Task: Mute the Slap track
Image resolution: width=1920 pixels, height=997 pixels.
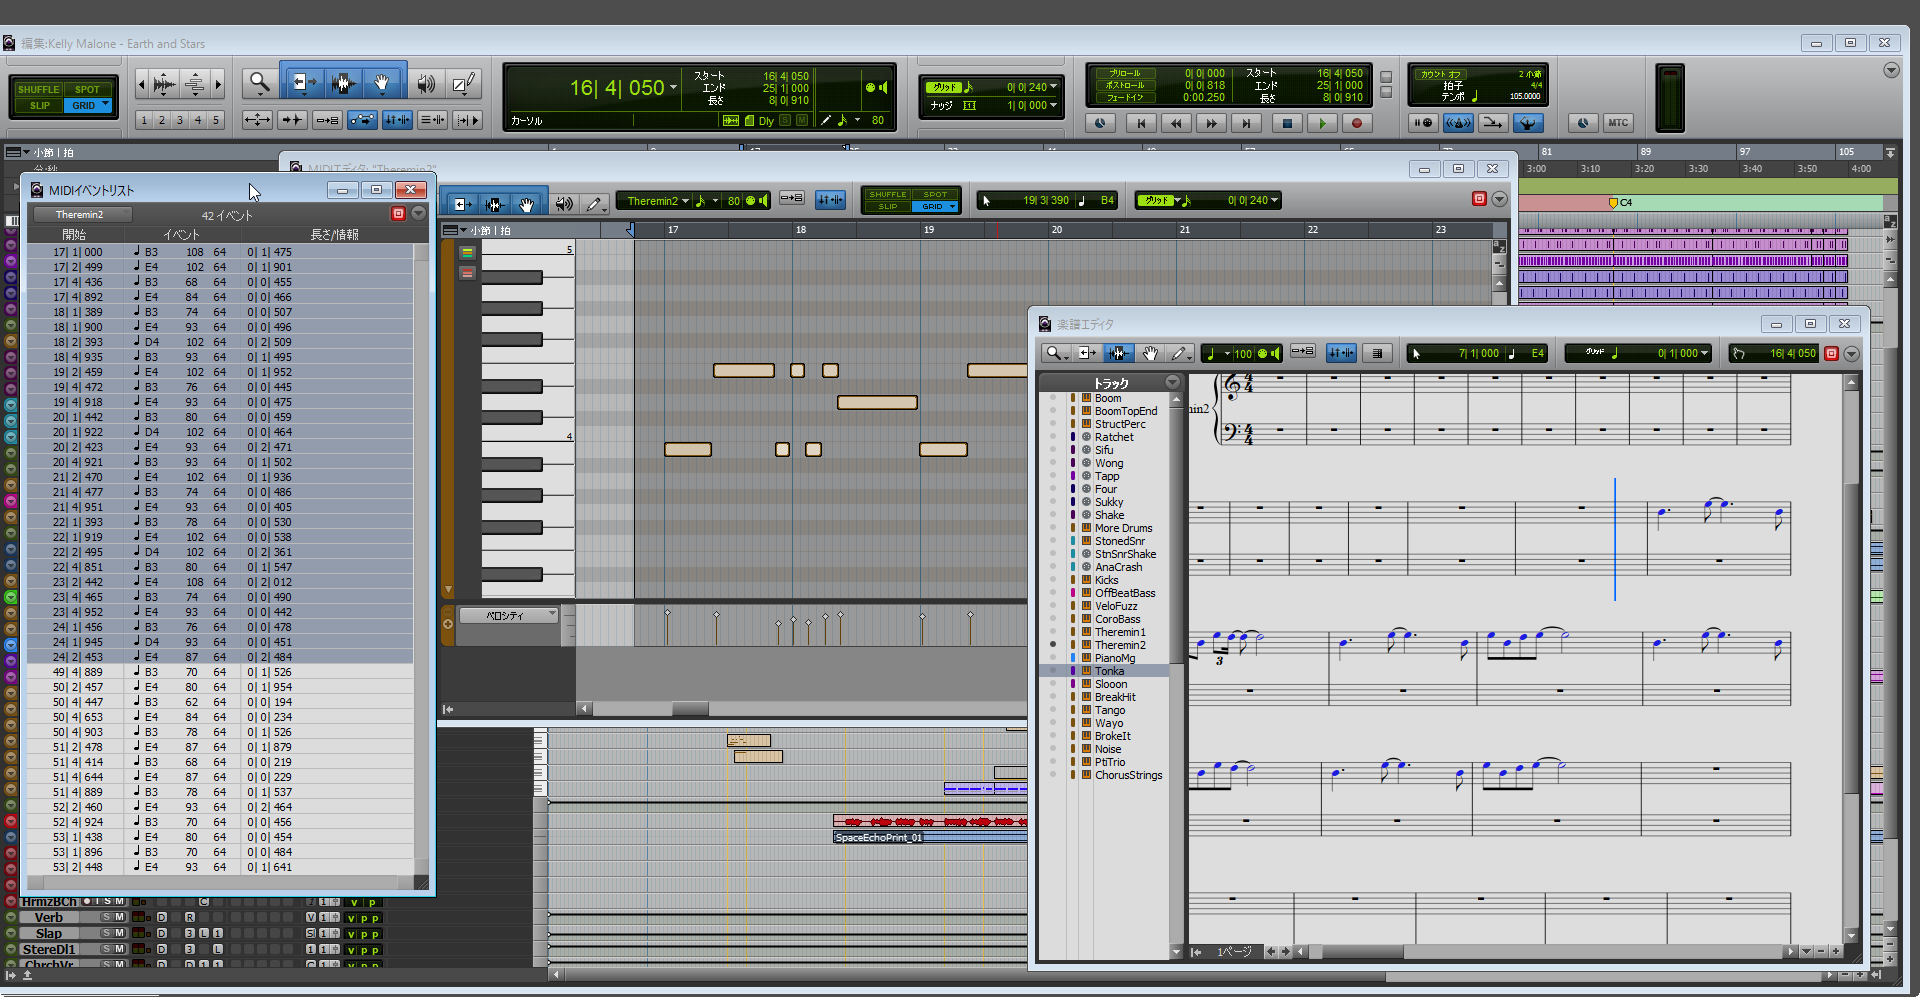Action: tap(120, 933)
